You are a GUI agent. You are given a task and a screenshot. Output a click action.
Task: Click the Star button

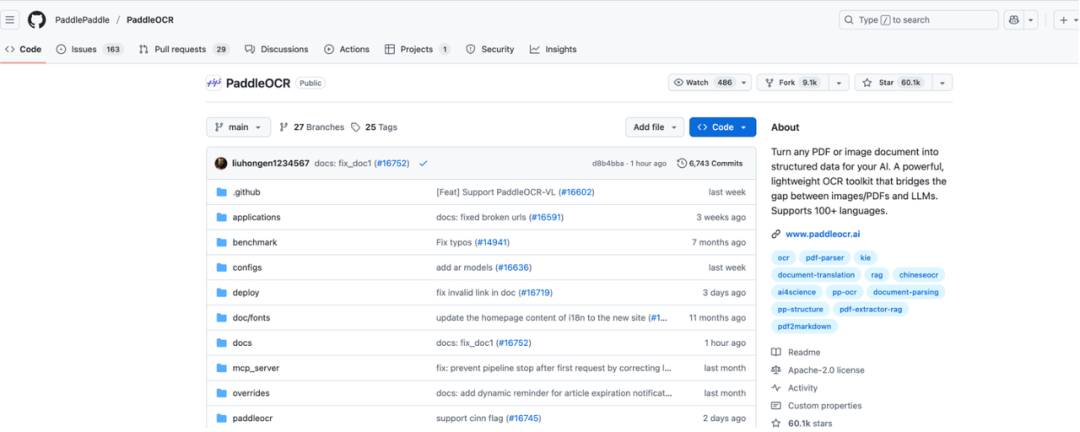click(x=893, y=83)
